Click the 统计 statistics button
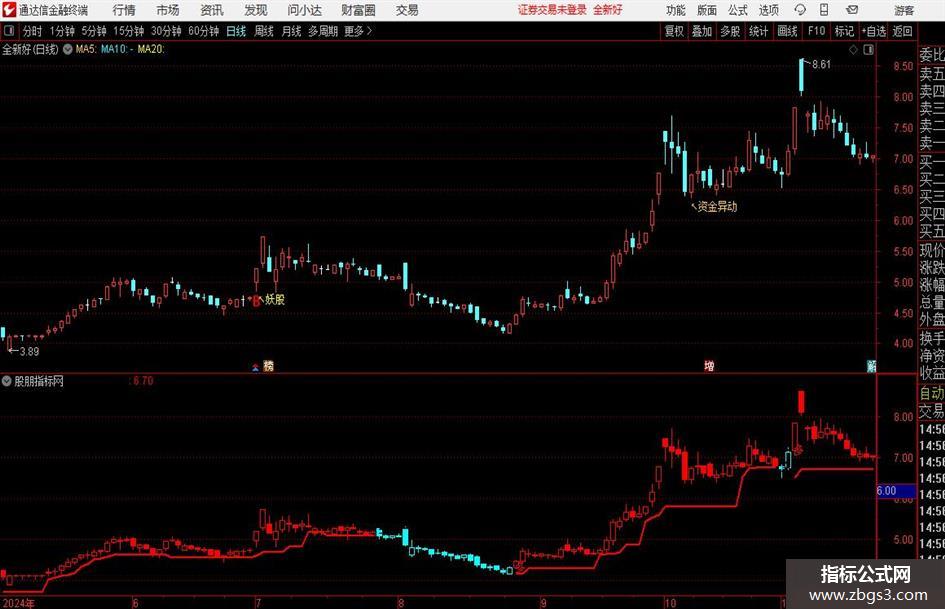Image resolution: width=945 pixels, height=609 pixels. 758,31
